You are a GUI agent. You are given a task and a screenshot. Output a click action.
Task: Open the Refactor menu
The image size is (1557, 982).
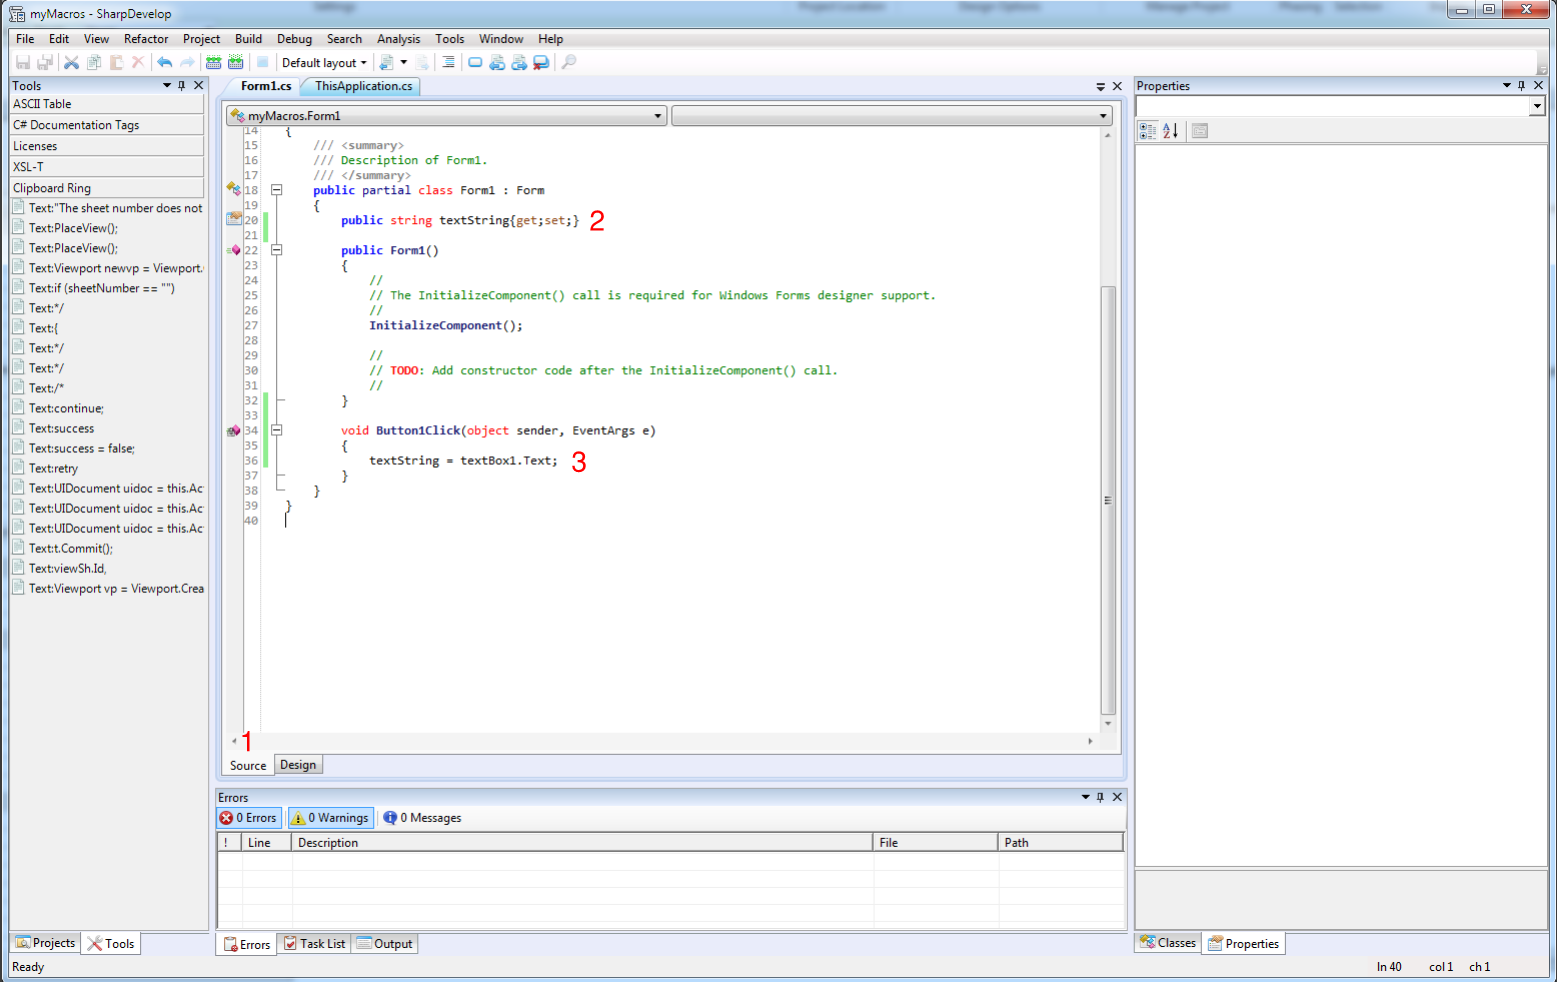click(146, 38)
